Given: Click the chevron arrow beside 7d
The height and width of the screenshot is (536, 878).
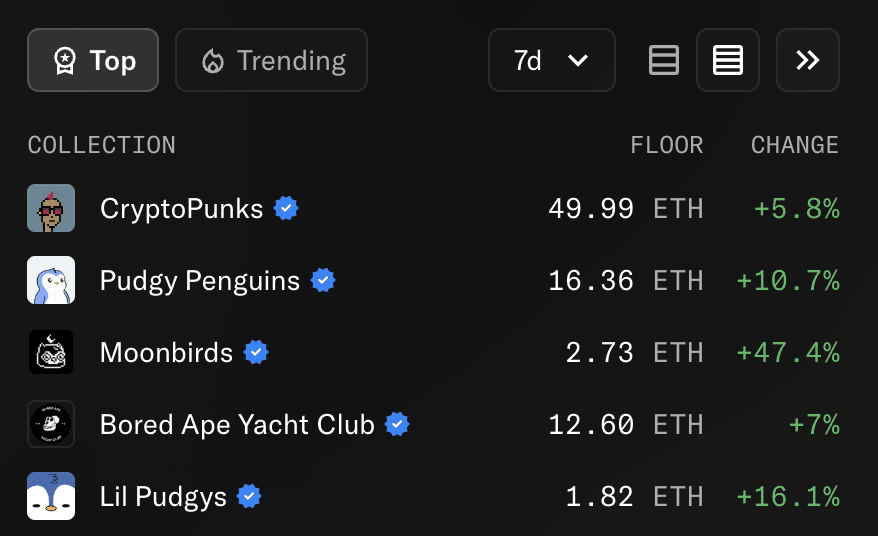Looking at the screenshot, I should (x=578, y=60).
